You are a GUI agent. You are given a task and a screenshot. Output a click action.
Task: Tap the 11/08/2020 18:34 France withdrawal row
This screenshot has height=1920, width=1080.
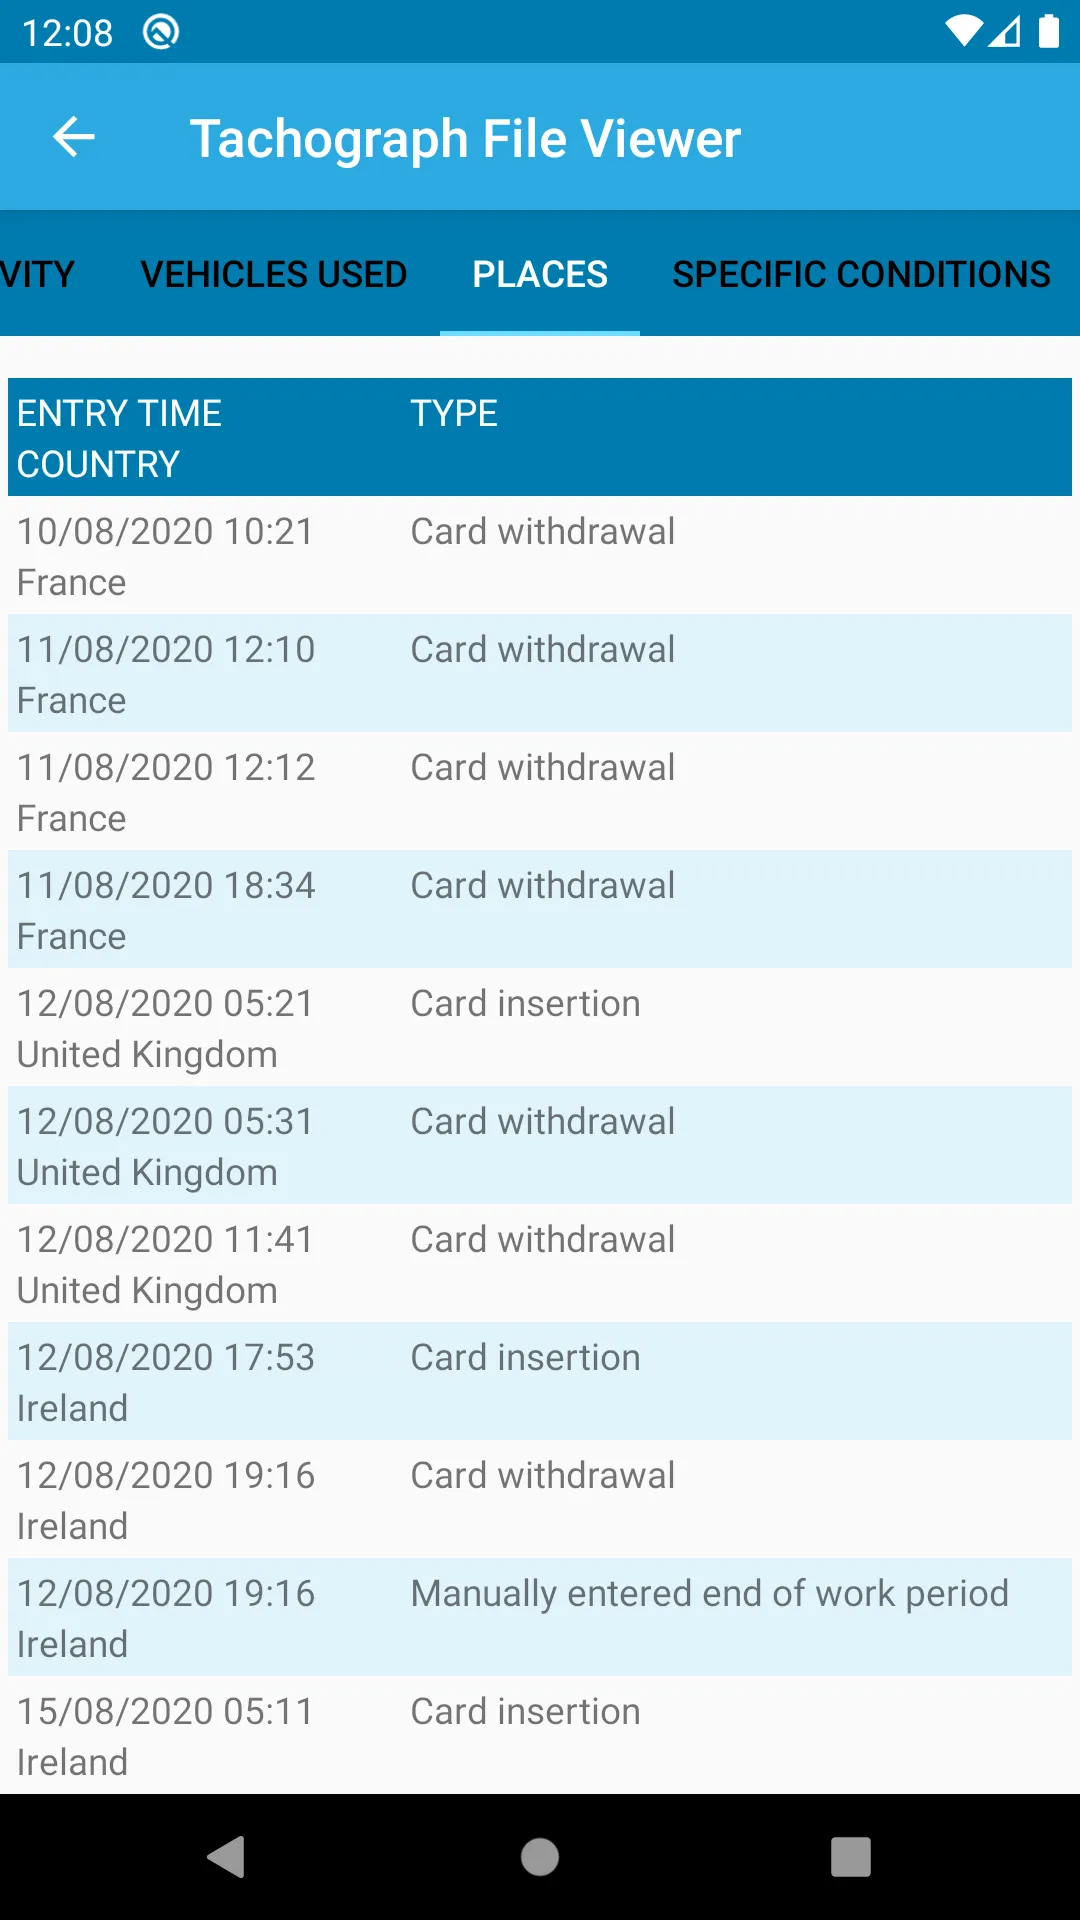click(x=540, y=910)
